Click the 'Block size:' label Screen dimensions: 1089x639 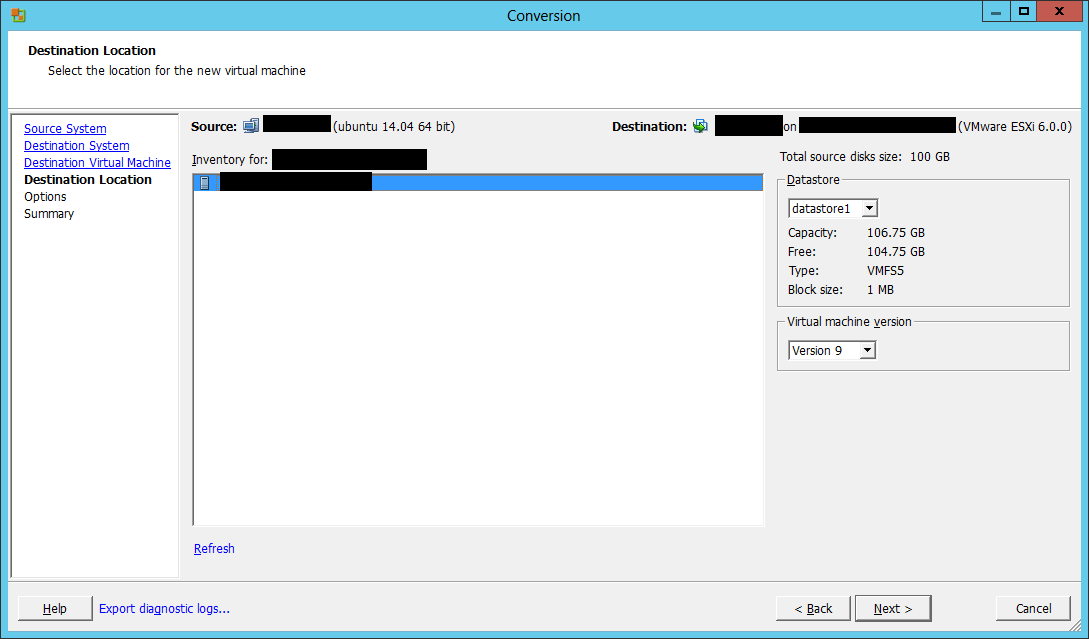point(815,290)
